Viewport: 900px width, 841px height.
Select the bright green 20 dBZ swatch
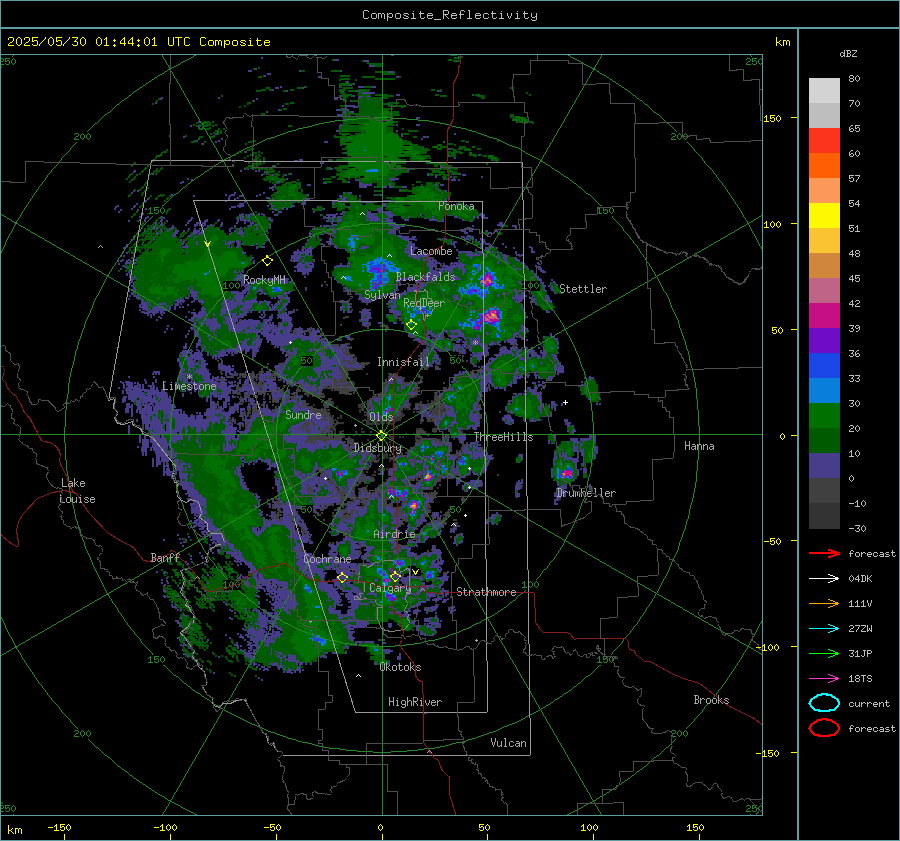824,415
